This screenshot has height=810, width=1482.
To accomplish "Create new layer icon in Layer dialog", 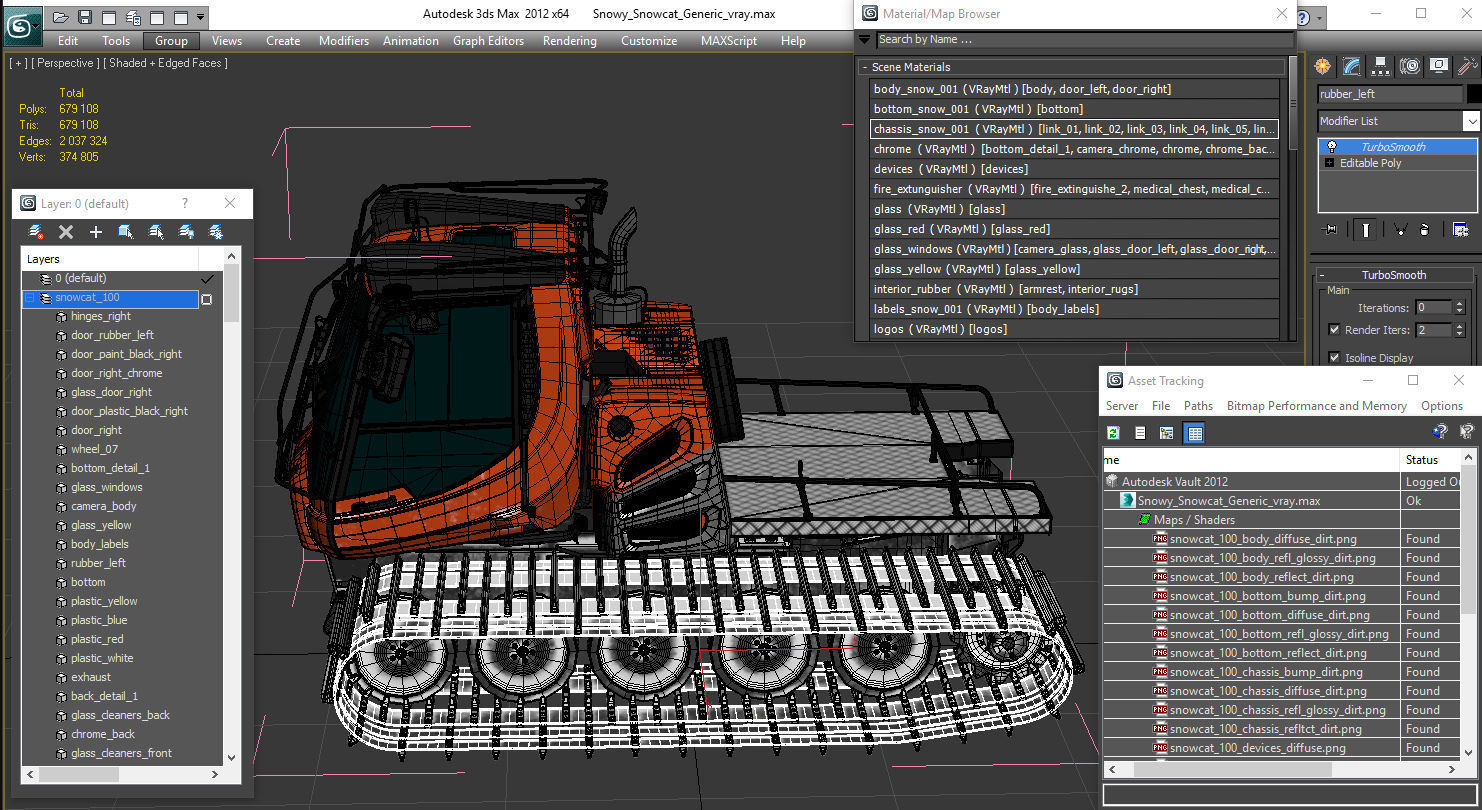I will coord(36,232).
